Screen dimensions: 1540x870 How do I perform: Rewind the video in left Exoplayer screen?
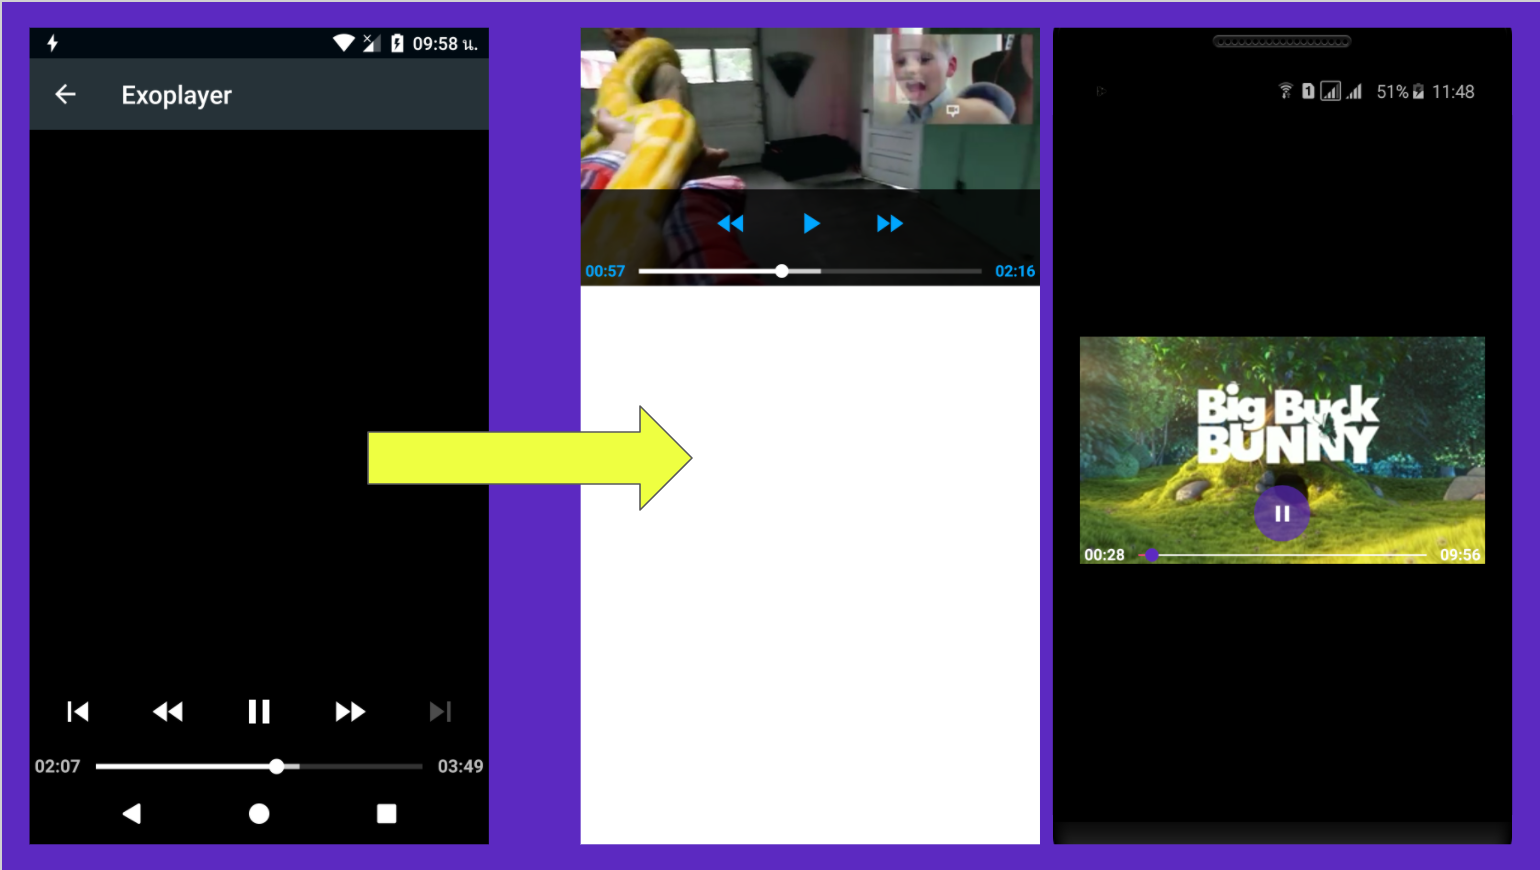(168, 711)
